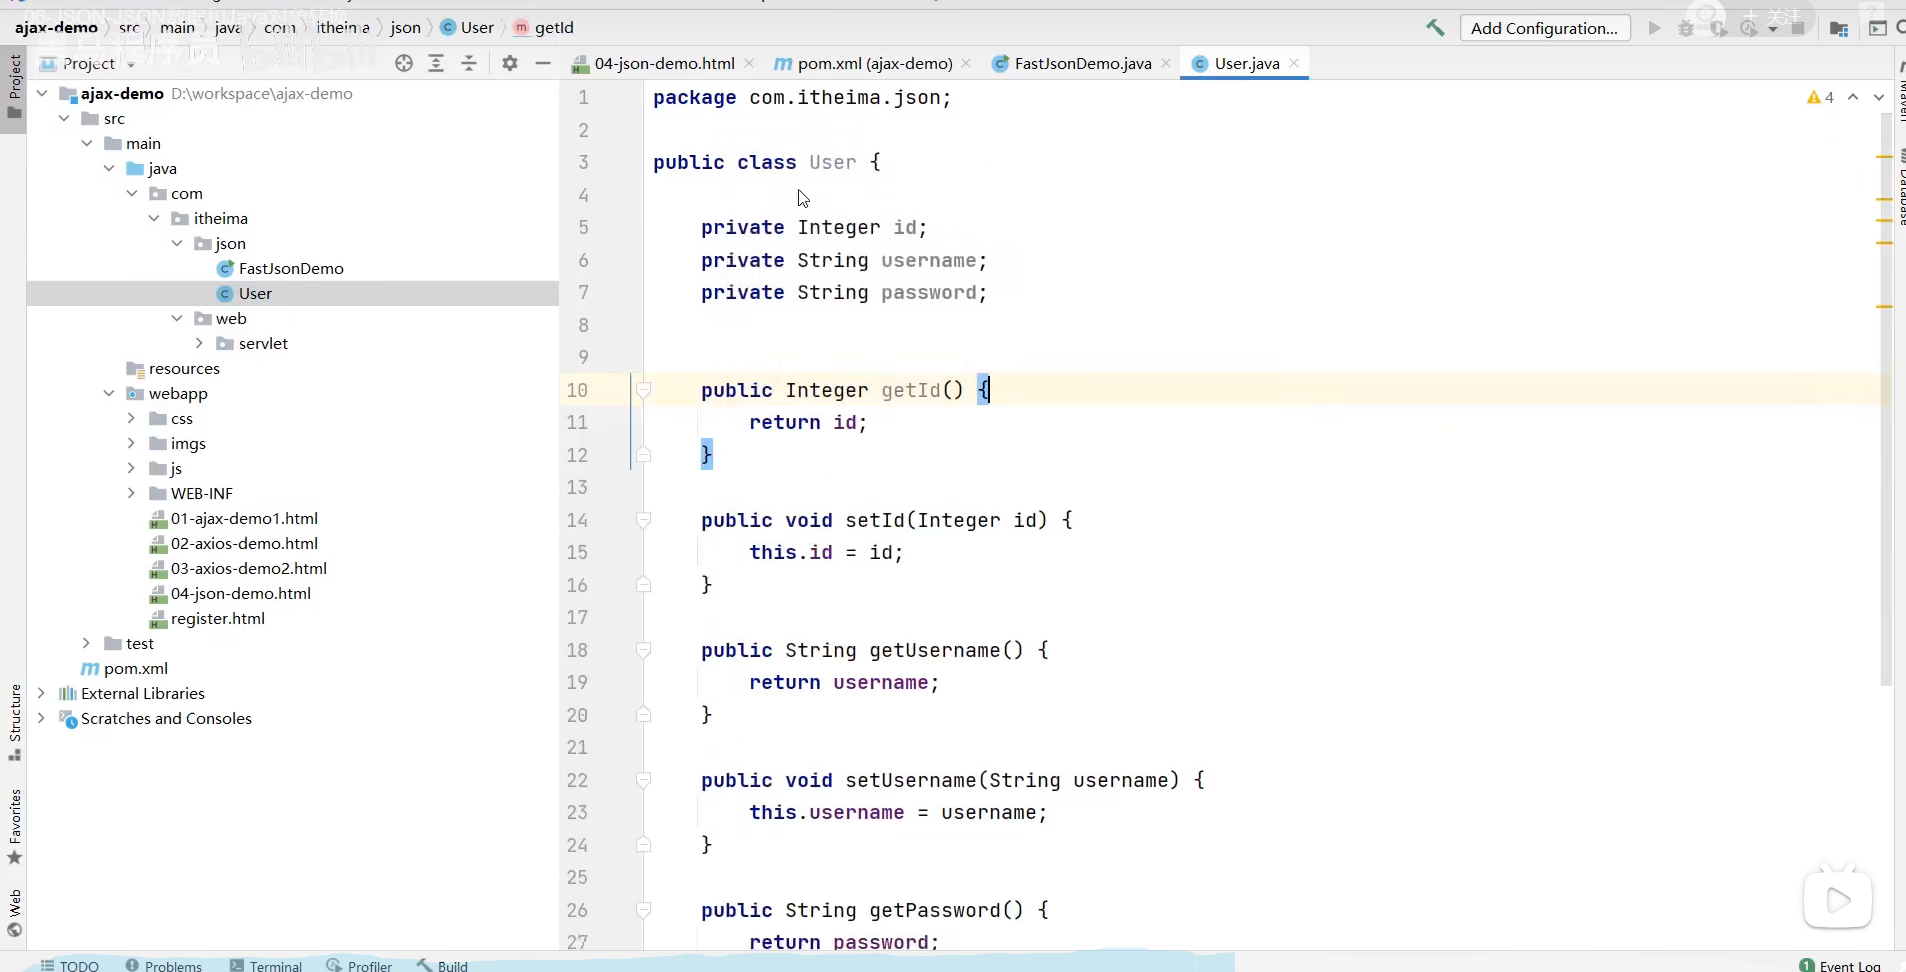
Task: Toggle code fold at getId method line 10
Action: [x=644, y=390]
